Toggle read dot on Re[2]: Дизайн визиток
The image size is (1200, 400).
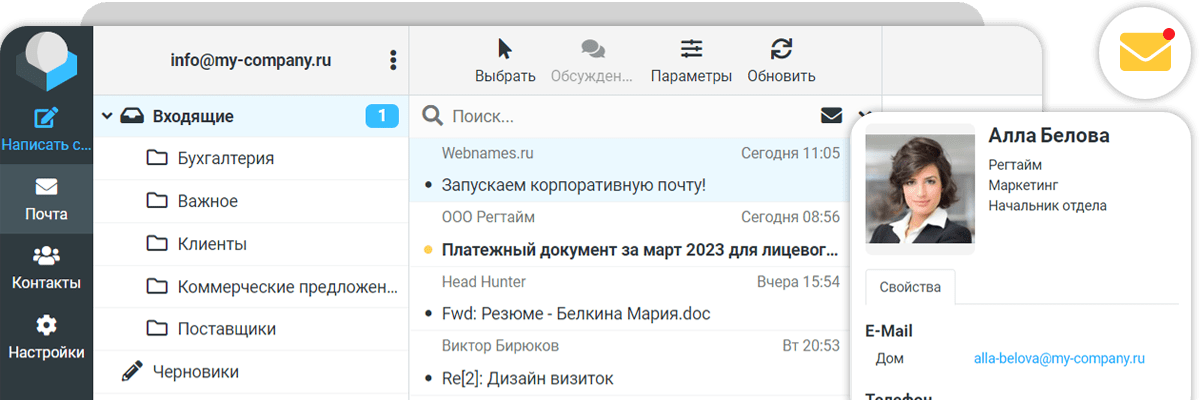(x=429, y=379)
